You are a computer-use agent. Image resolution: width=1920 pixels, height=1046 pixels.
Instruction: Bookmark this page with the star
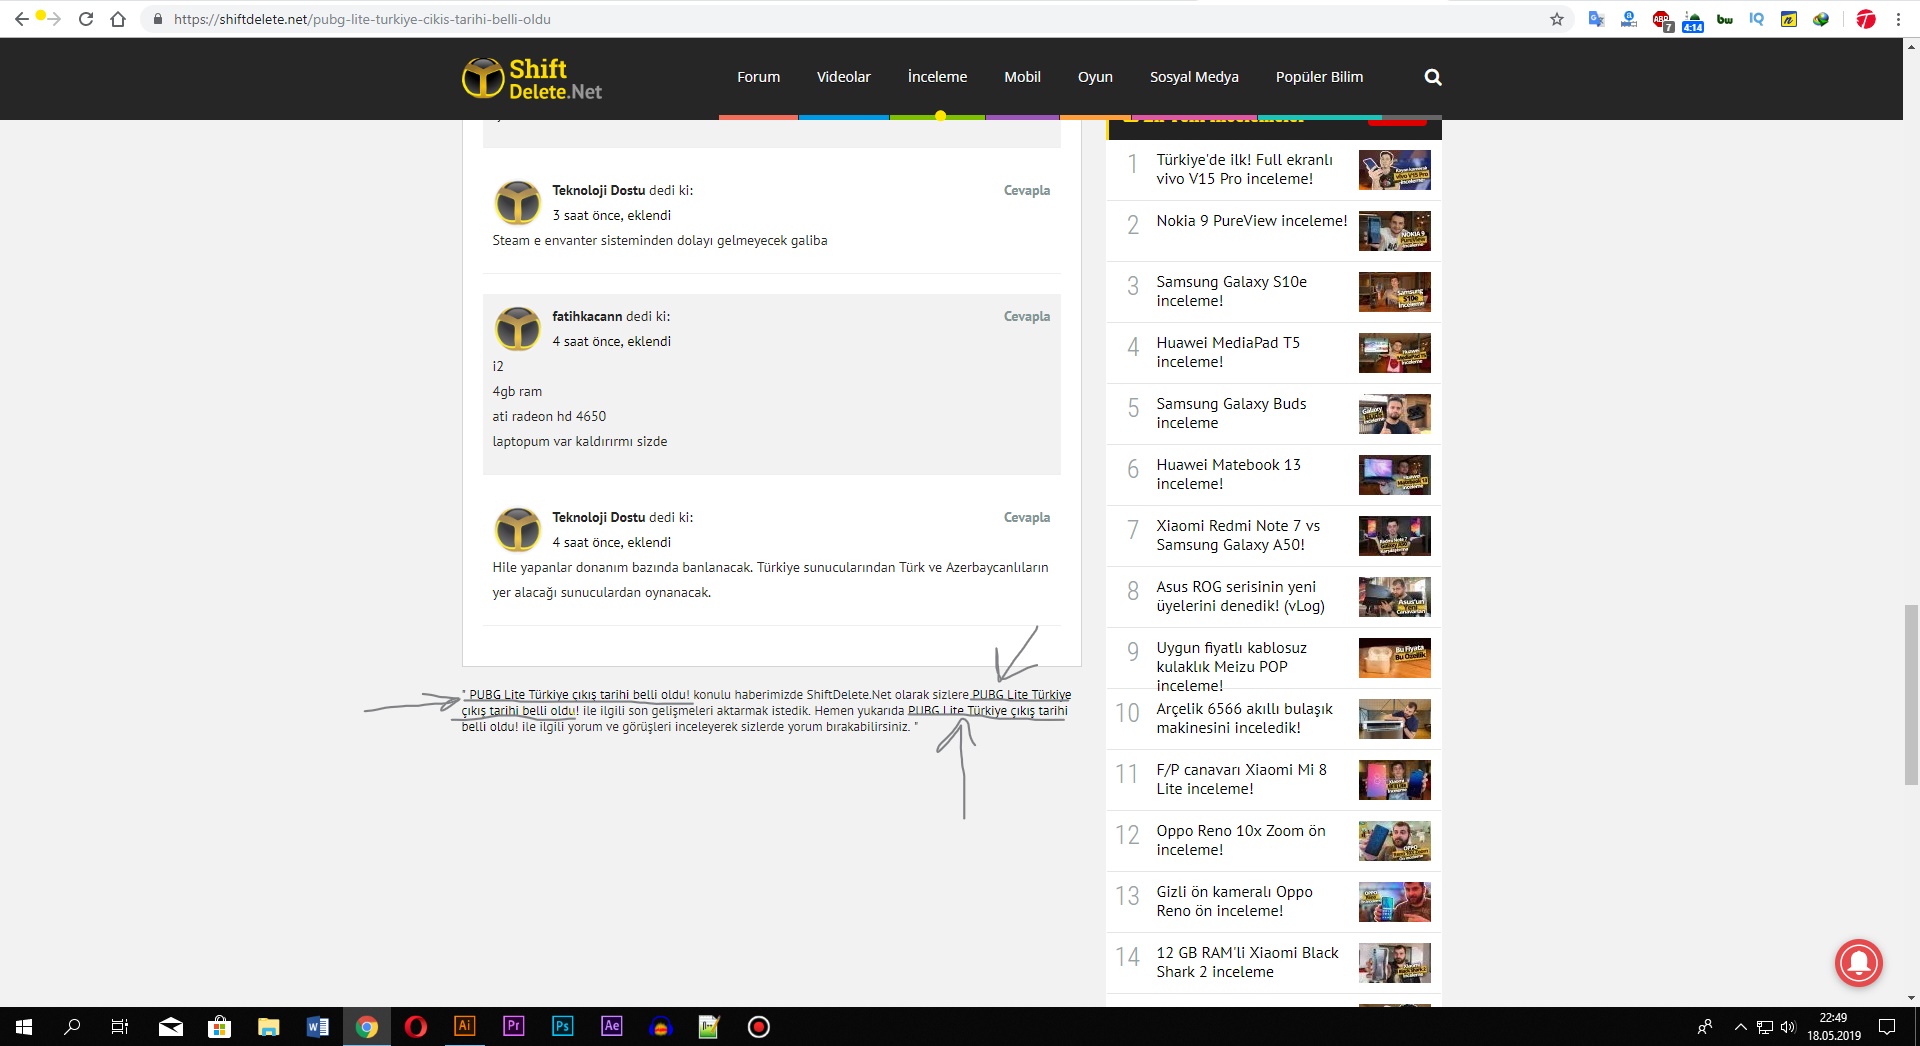tap(1557, 19)
